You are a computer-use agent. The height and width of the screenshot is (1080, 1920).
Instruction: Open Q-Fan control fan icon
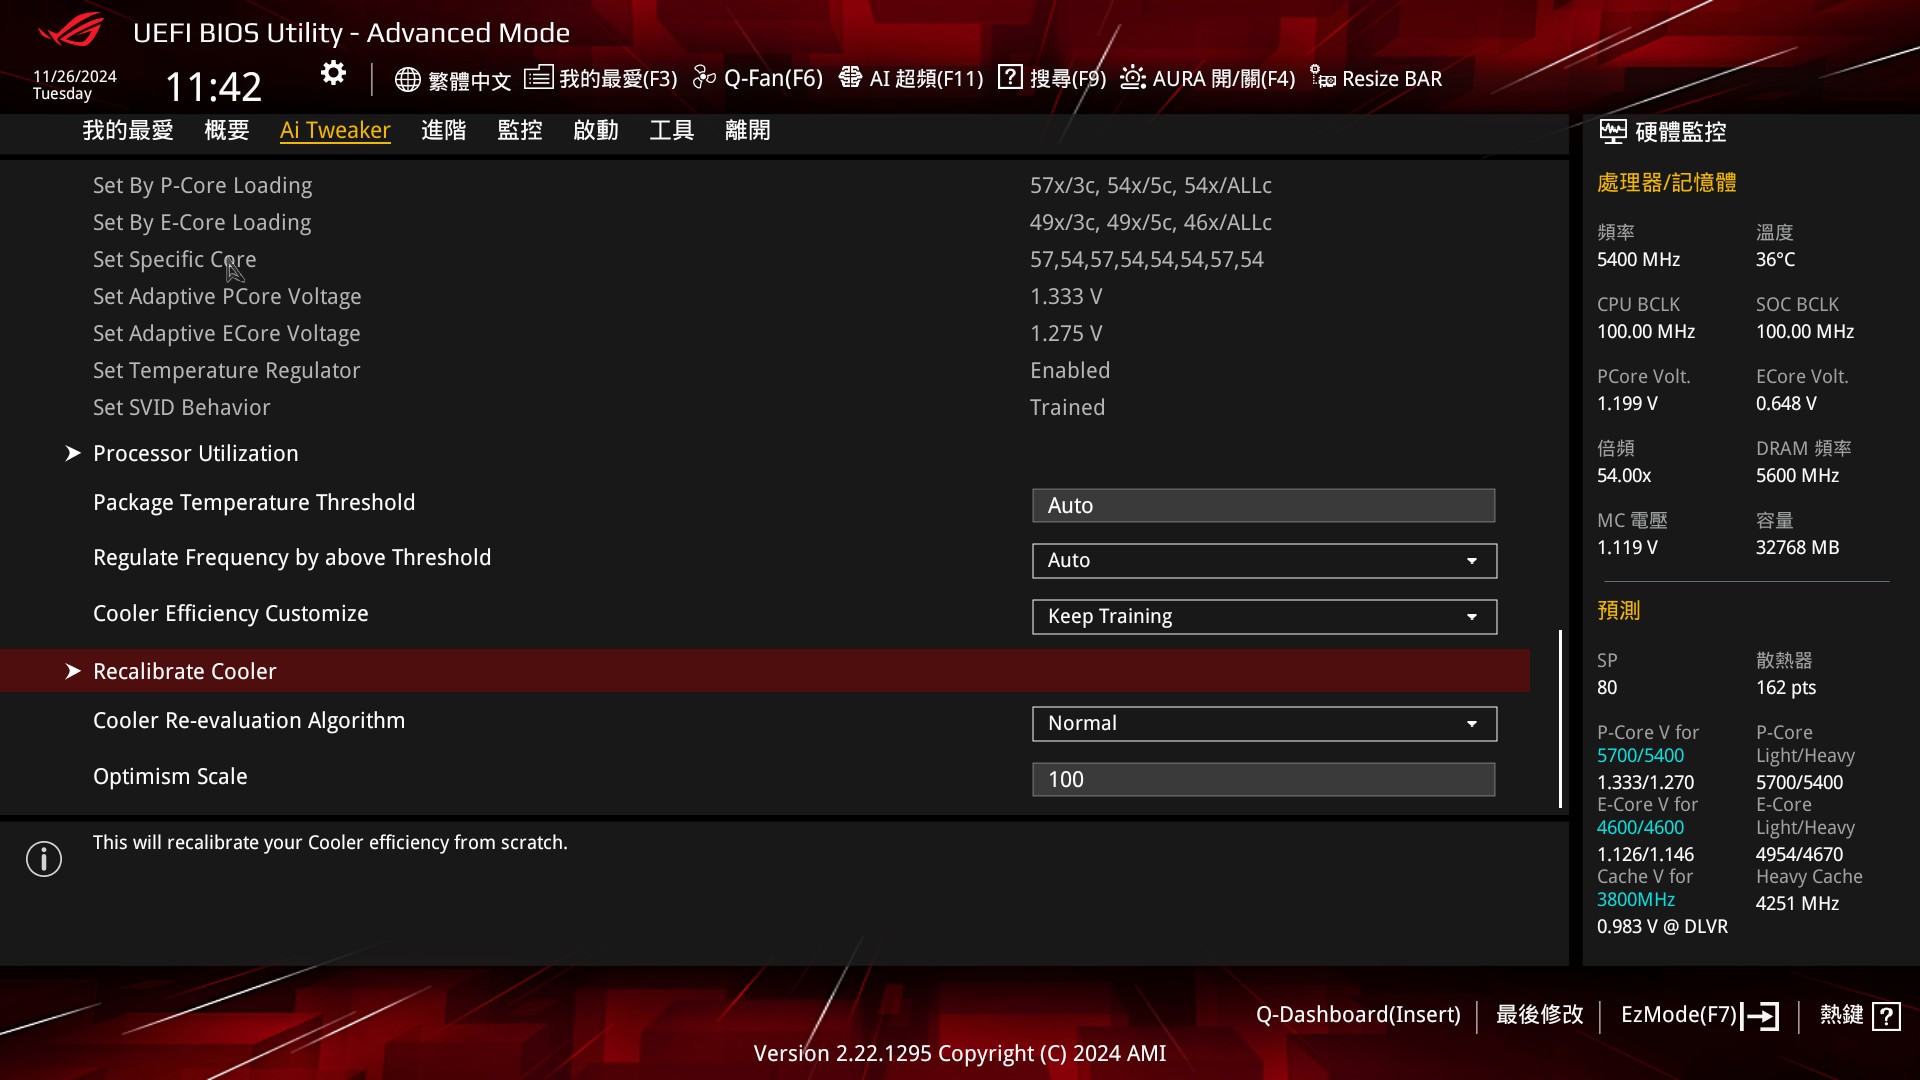tap(704, 77)
